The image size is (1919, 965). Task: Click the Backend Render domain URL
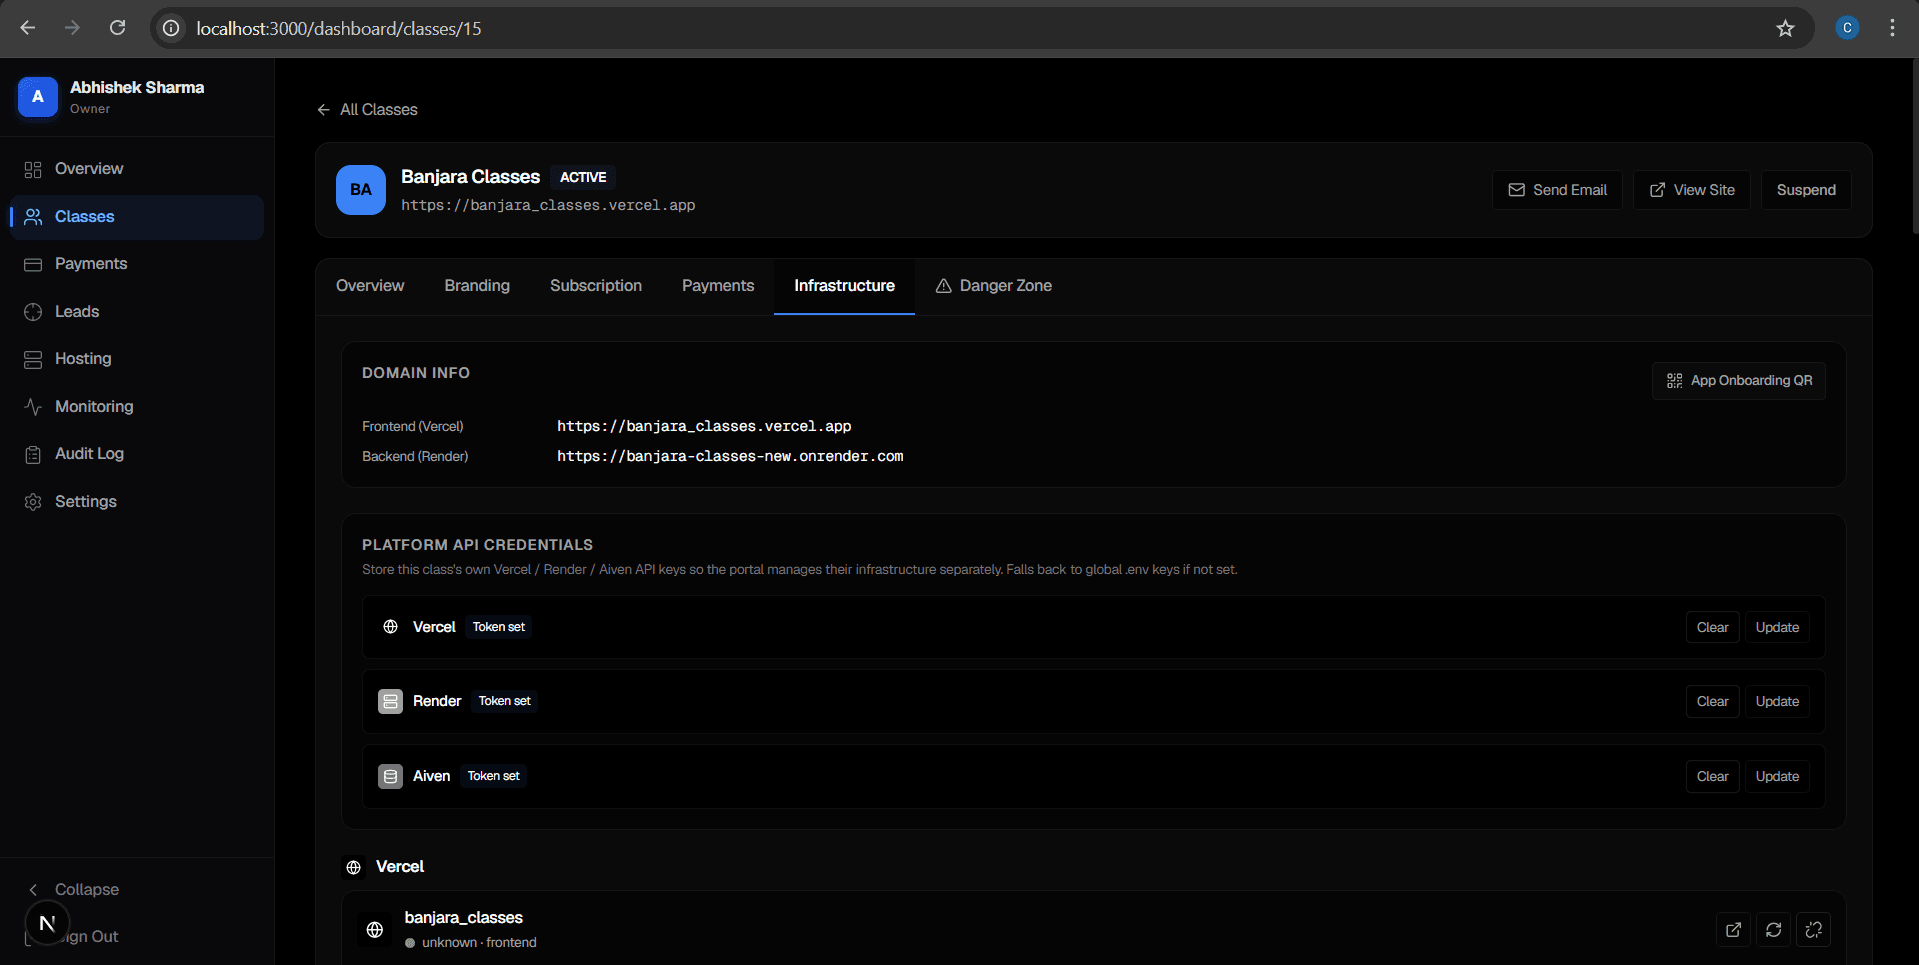point(730,456)
